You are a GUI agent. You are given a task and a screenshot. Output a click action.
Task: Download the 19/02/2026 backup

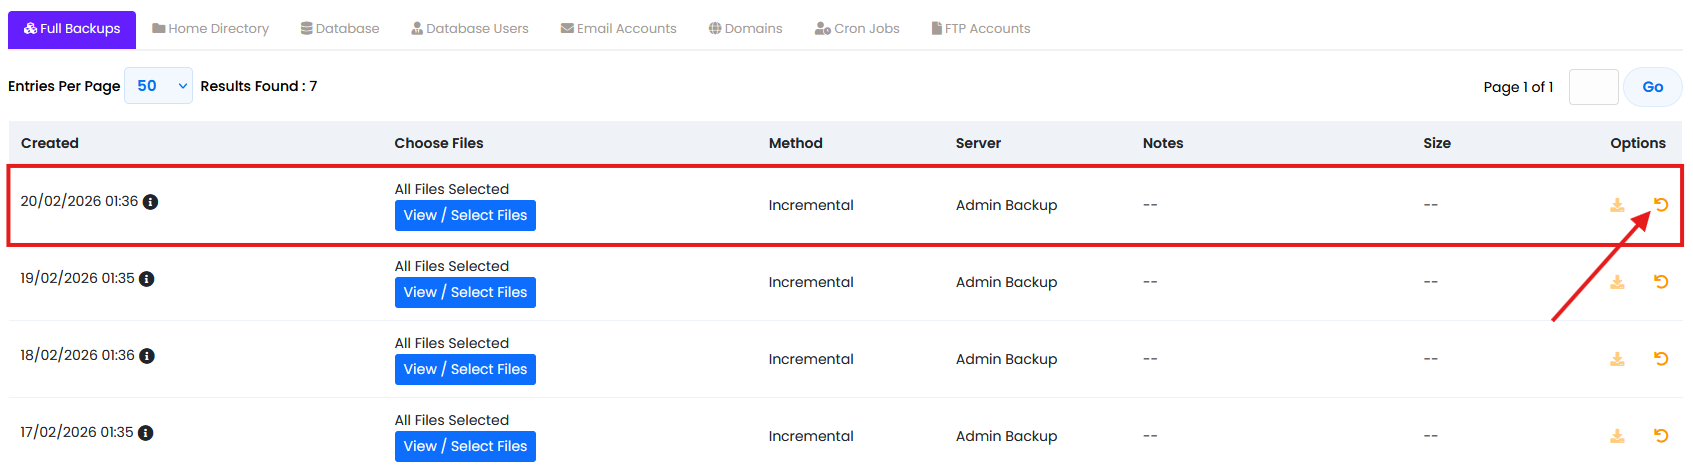[x=1617, y=282]
